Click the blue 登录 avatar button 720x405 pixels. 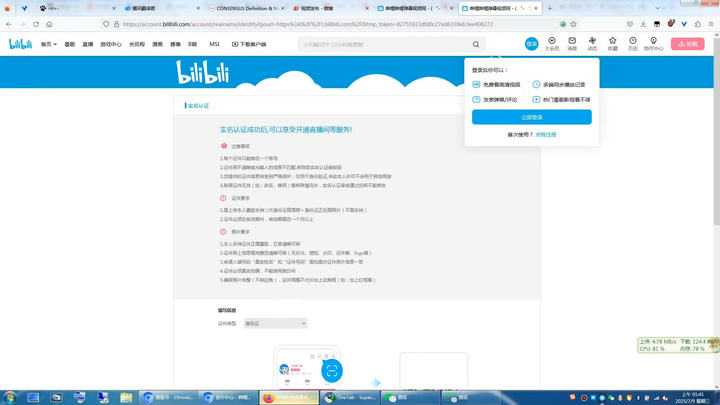(531, 44)
